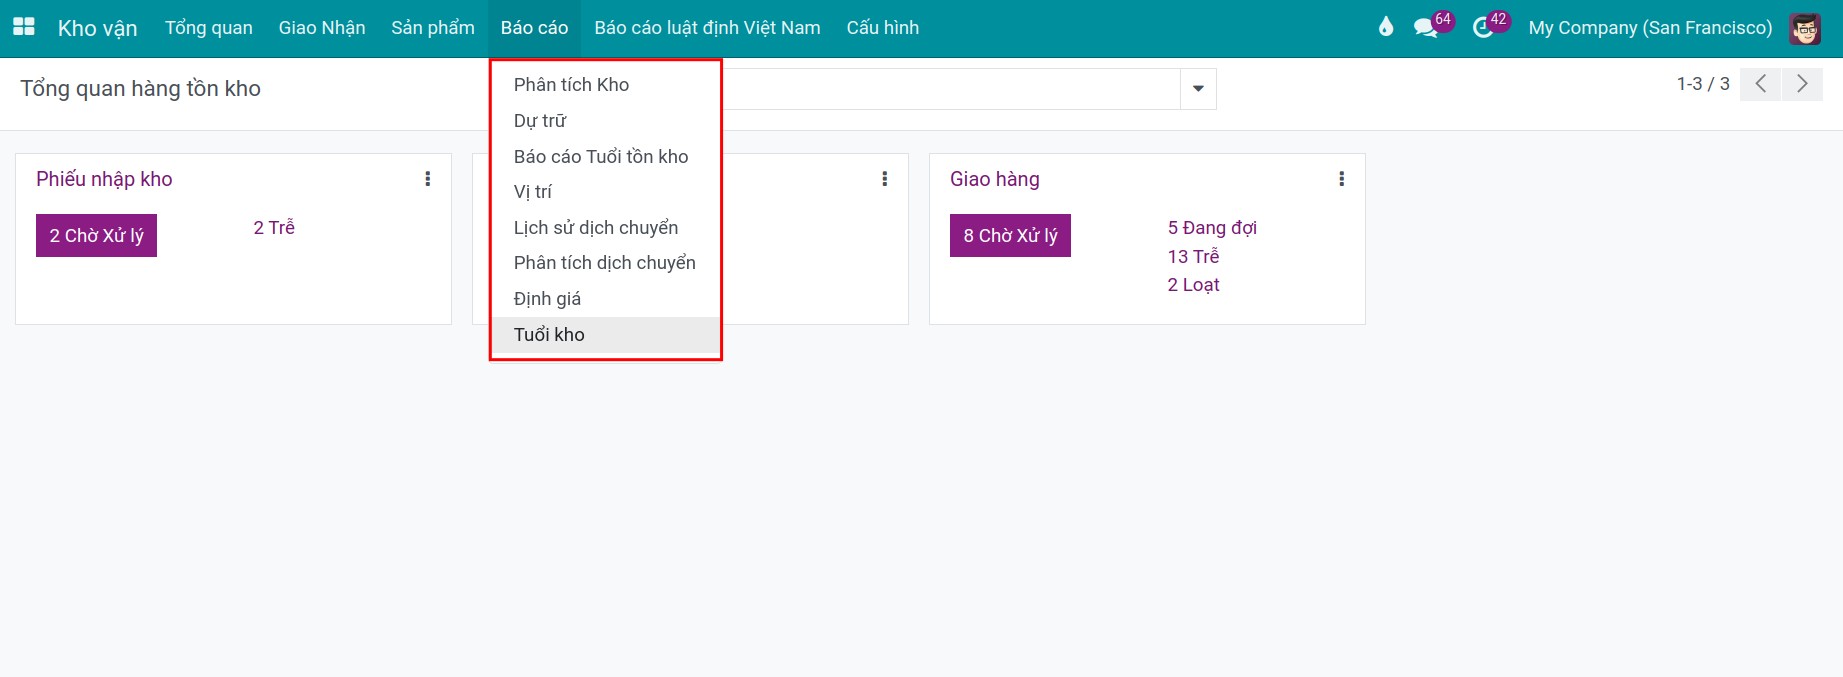Open the Giao Nhận menu
Image resolution: width=1843 pixels, height=677 pixels.
pyautogui.click(x=322, y=28)
